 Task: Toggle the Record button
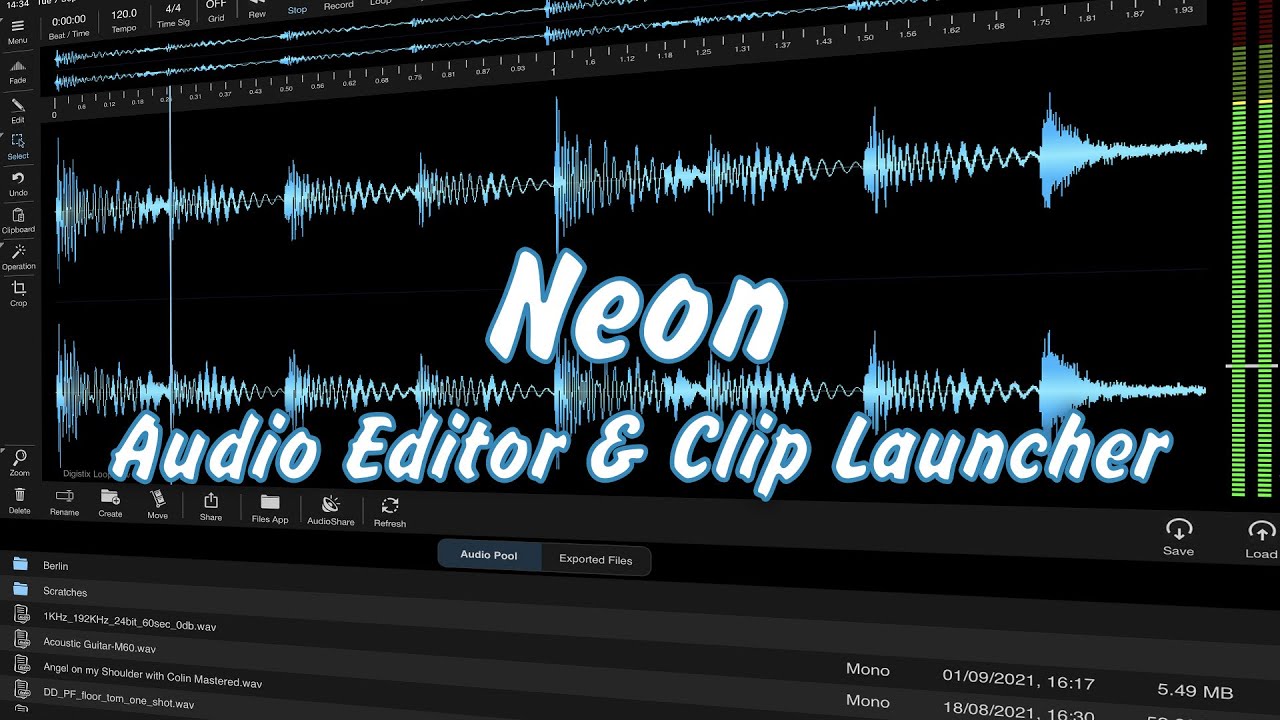click(338, 5)
